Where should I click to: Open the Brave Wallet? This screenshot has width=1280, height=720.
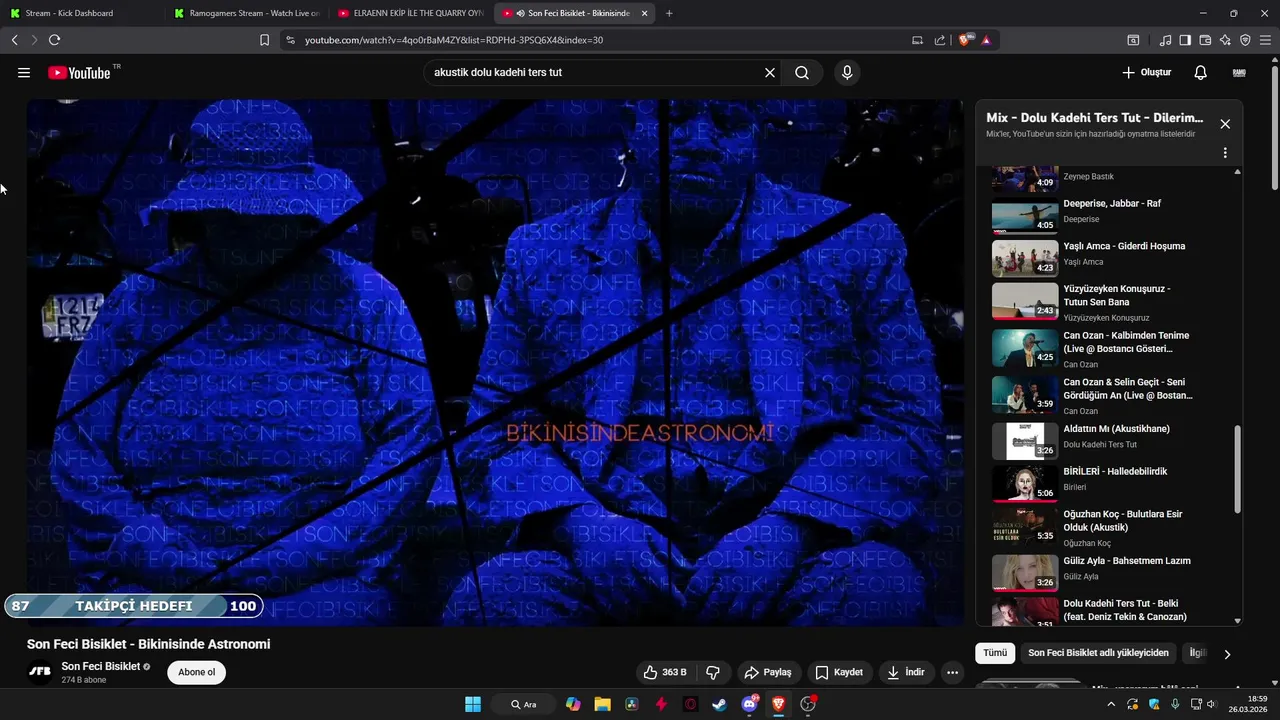(1205, 40)
